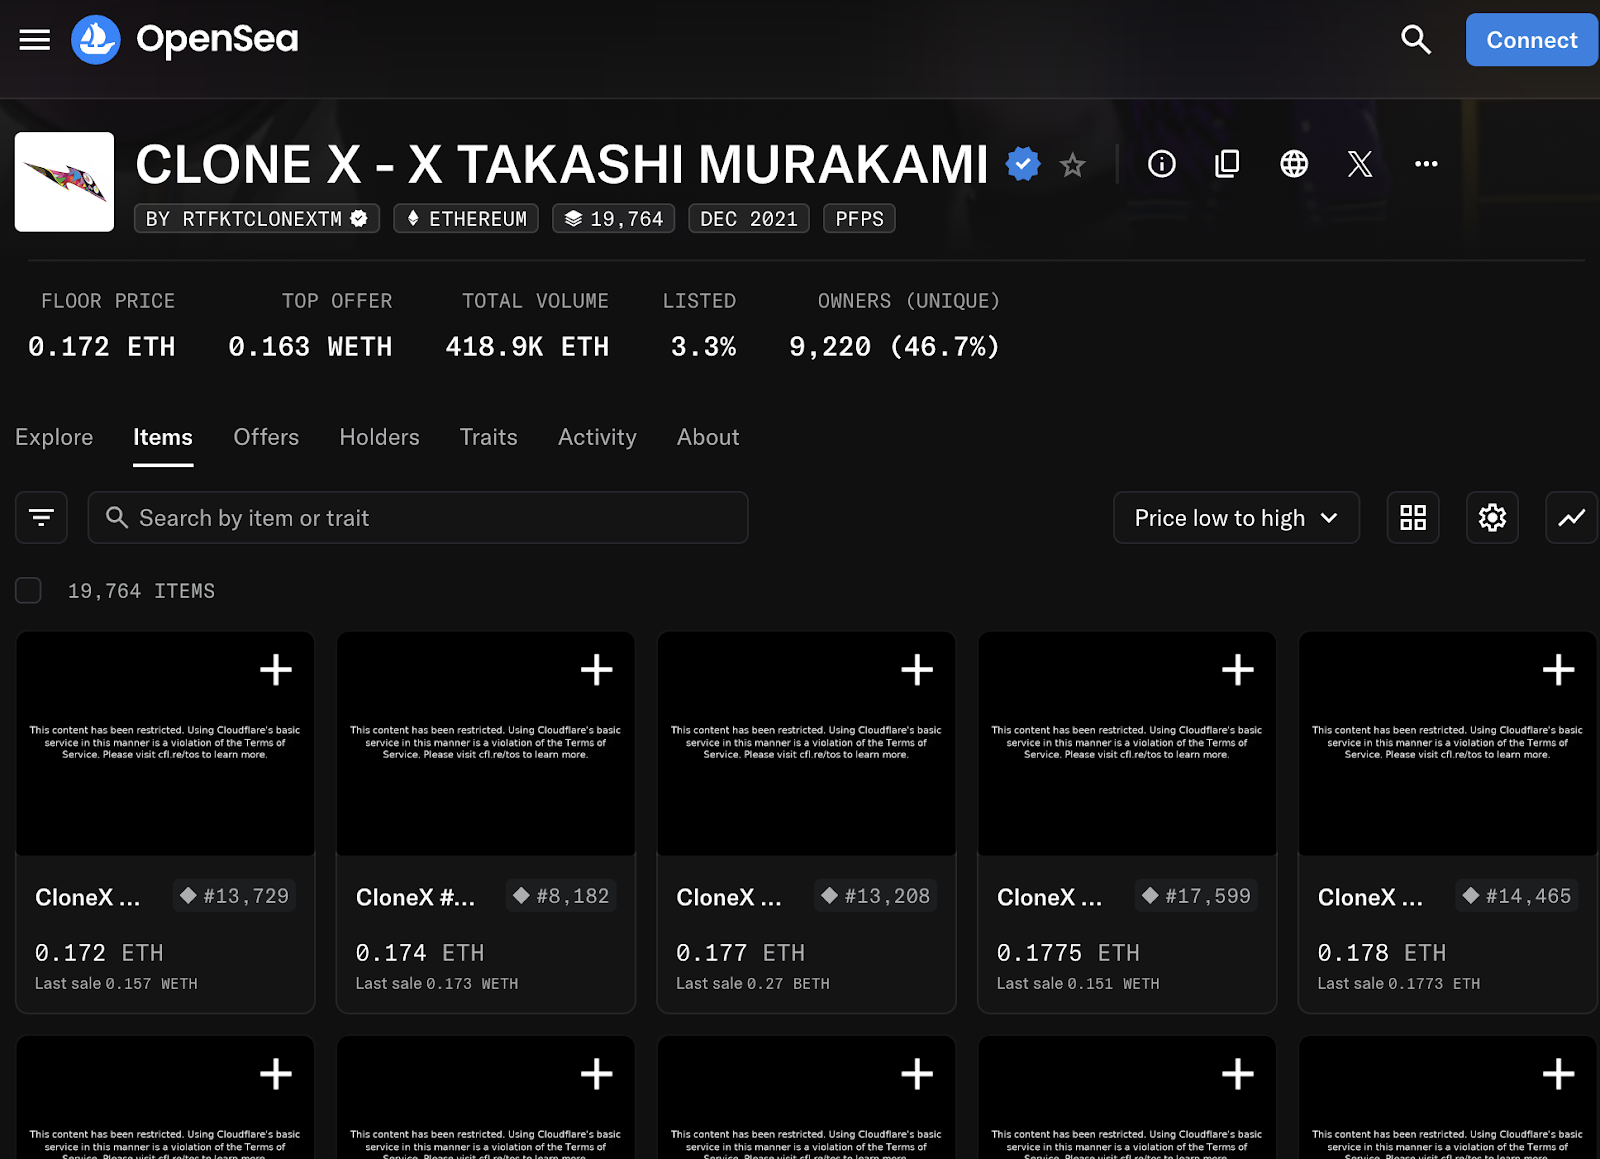Screen dimensions: 1600x1159
Task: Add CloneX #13,729 to cart with plus
Action: coord(276,670)
